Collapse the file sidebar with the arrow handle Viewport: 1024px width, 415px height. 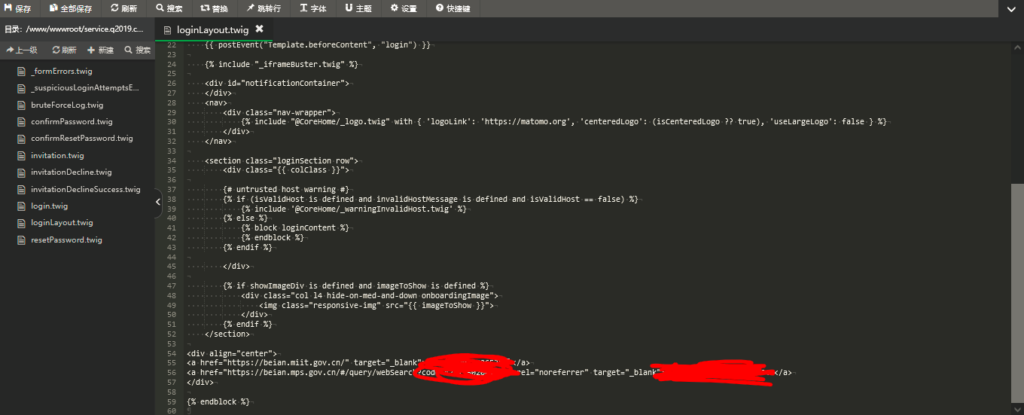(158, 203)
